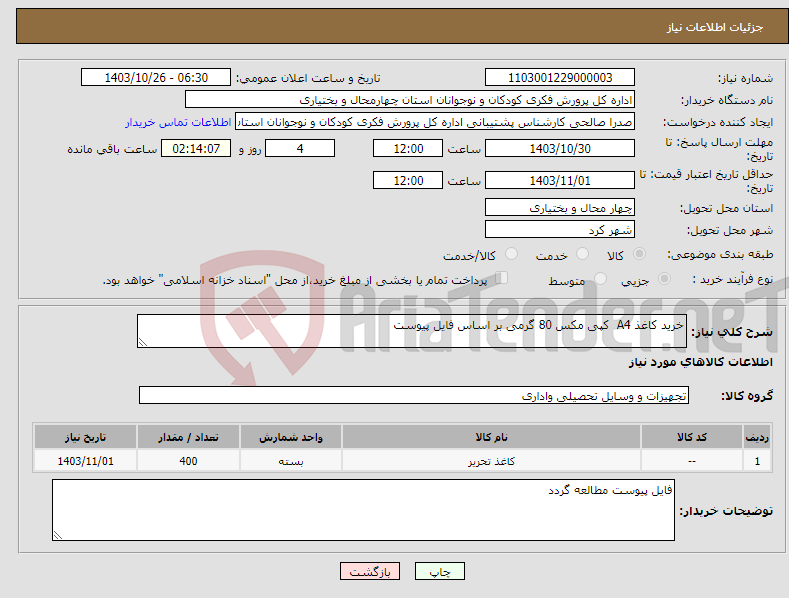Click the quantity cell 400

[188, 461]
